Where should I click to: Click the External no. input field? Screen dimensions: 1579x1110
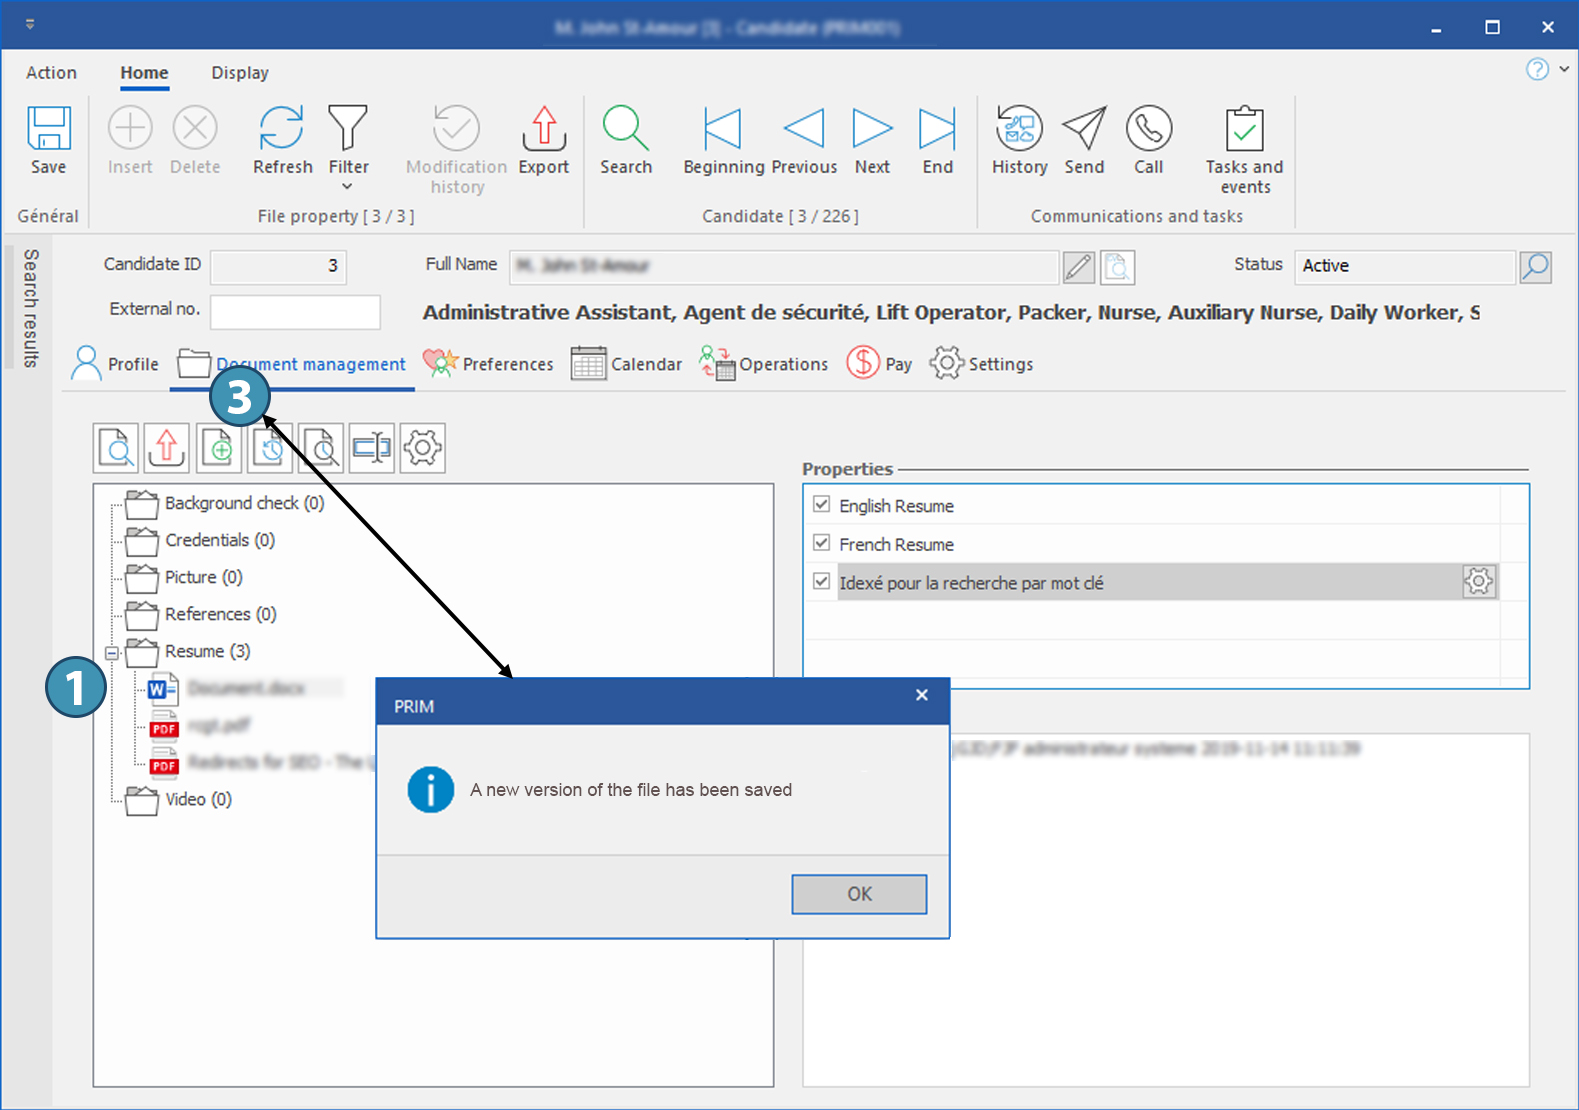pyautogui.click(x=295, y=311)
